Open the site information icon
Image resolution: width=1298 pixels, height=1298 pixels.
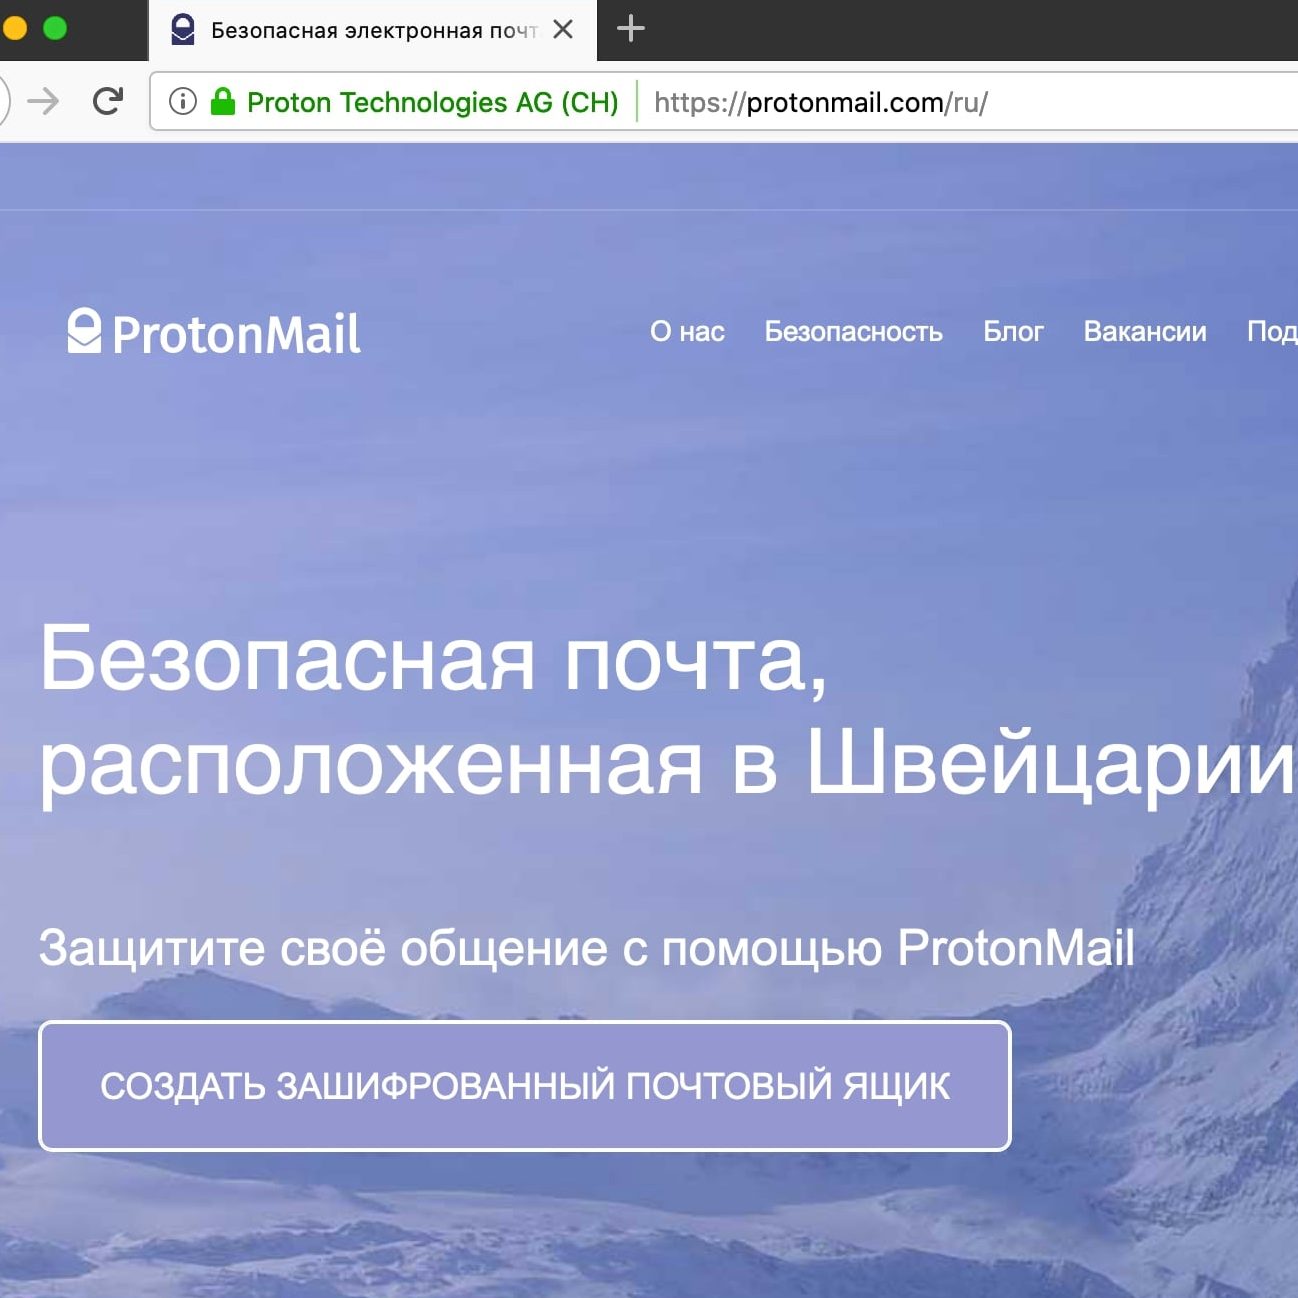pyautogui.click(x=183, y=102)
